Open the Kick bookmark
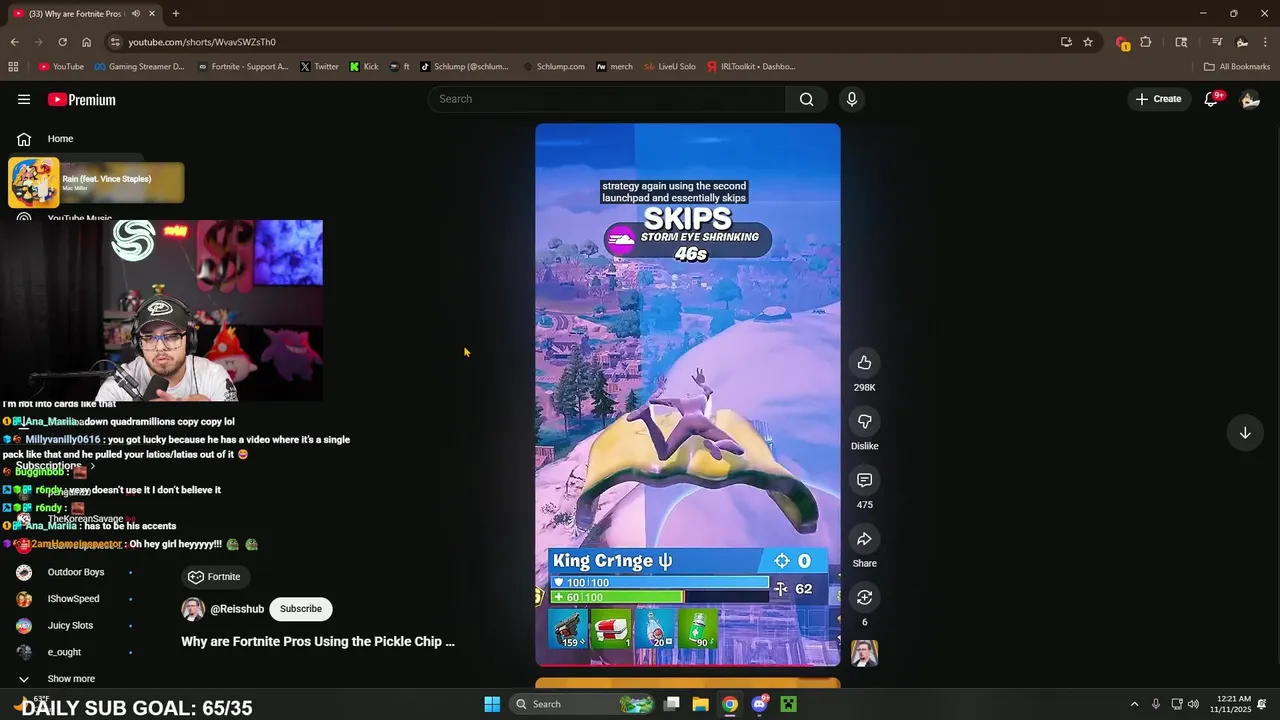1280x720 pixels. pyautogui.click(x=364, y=67)
